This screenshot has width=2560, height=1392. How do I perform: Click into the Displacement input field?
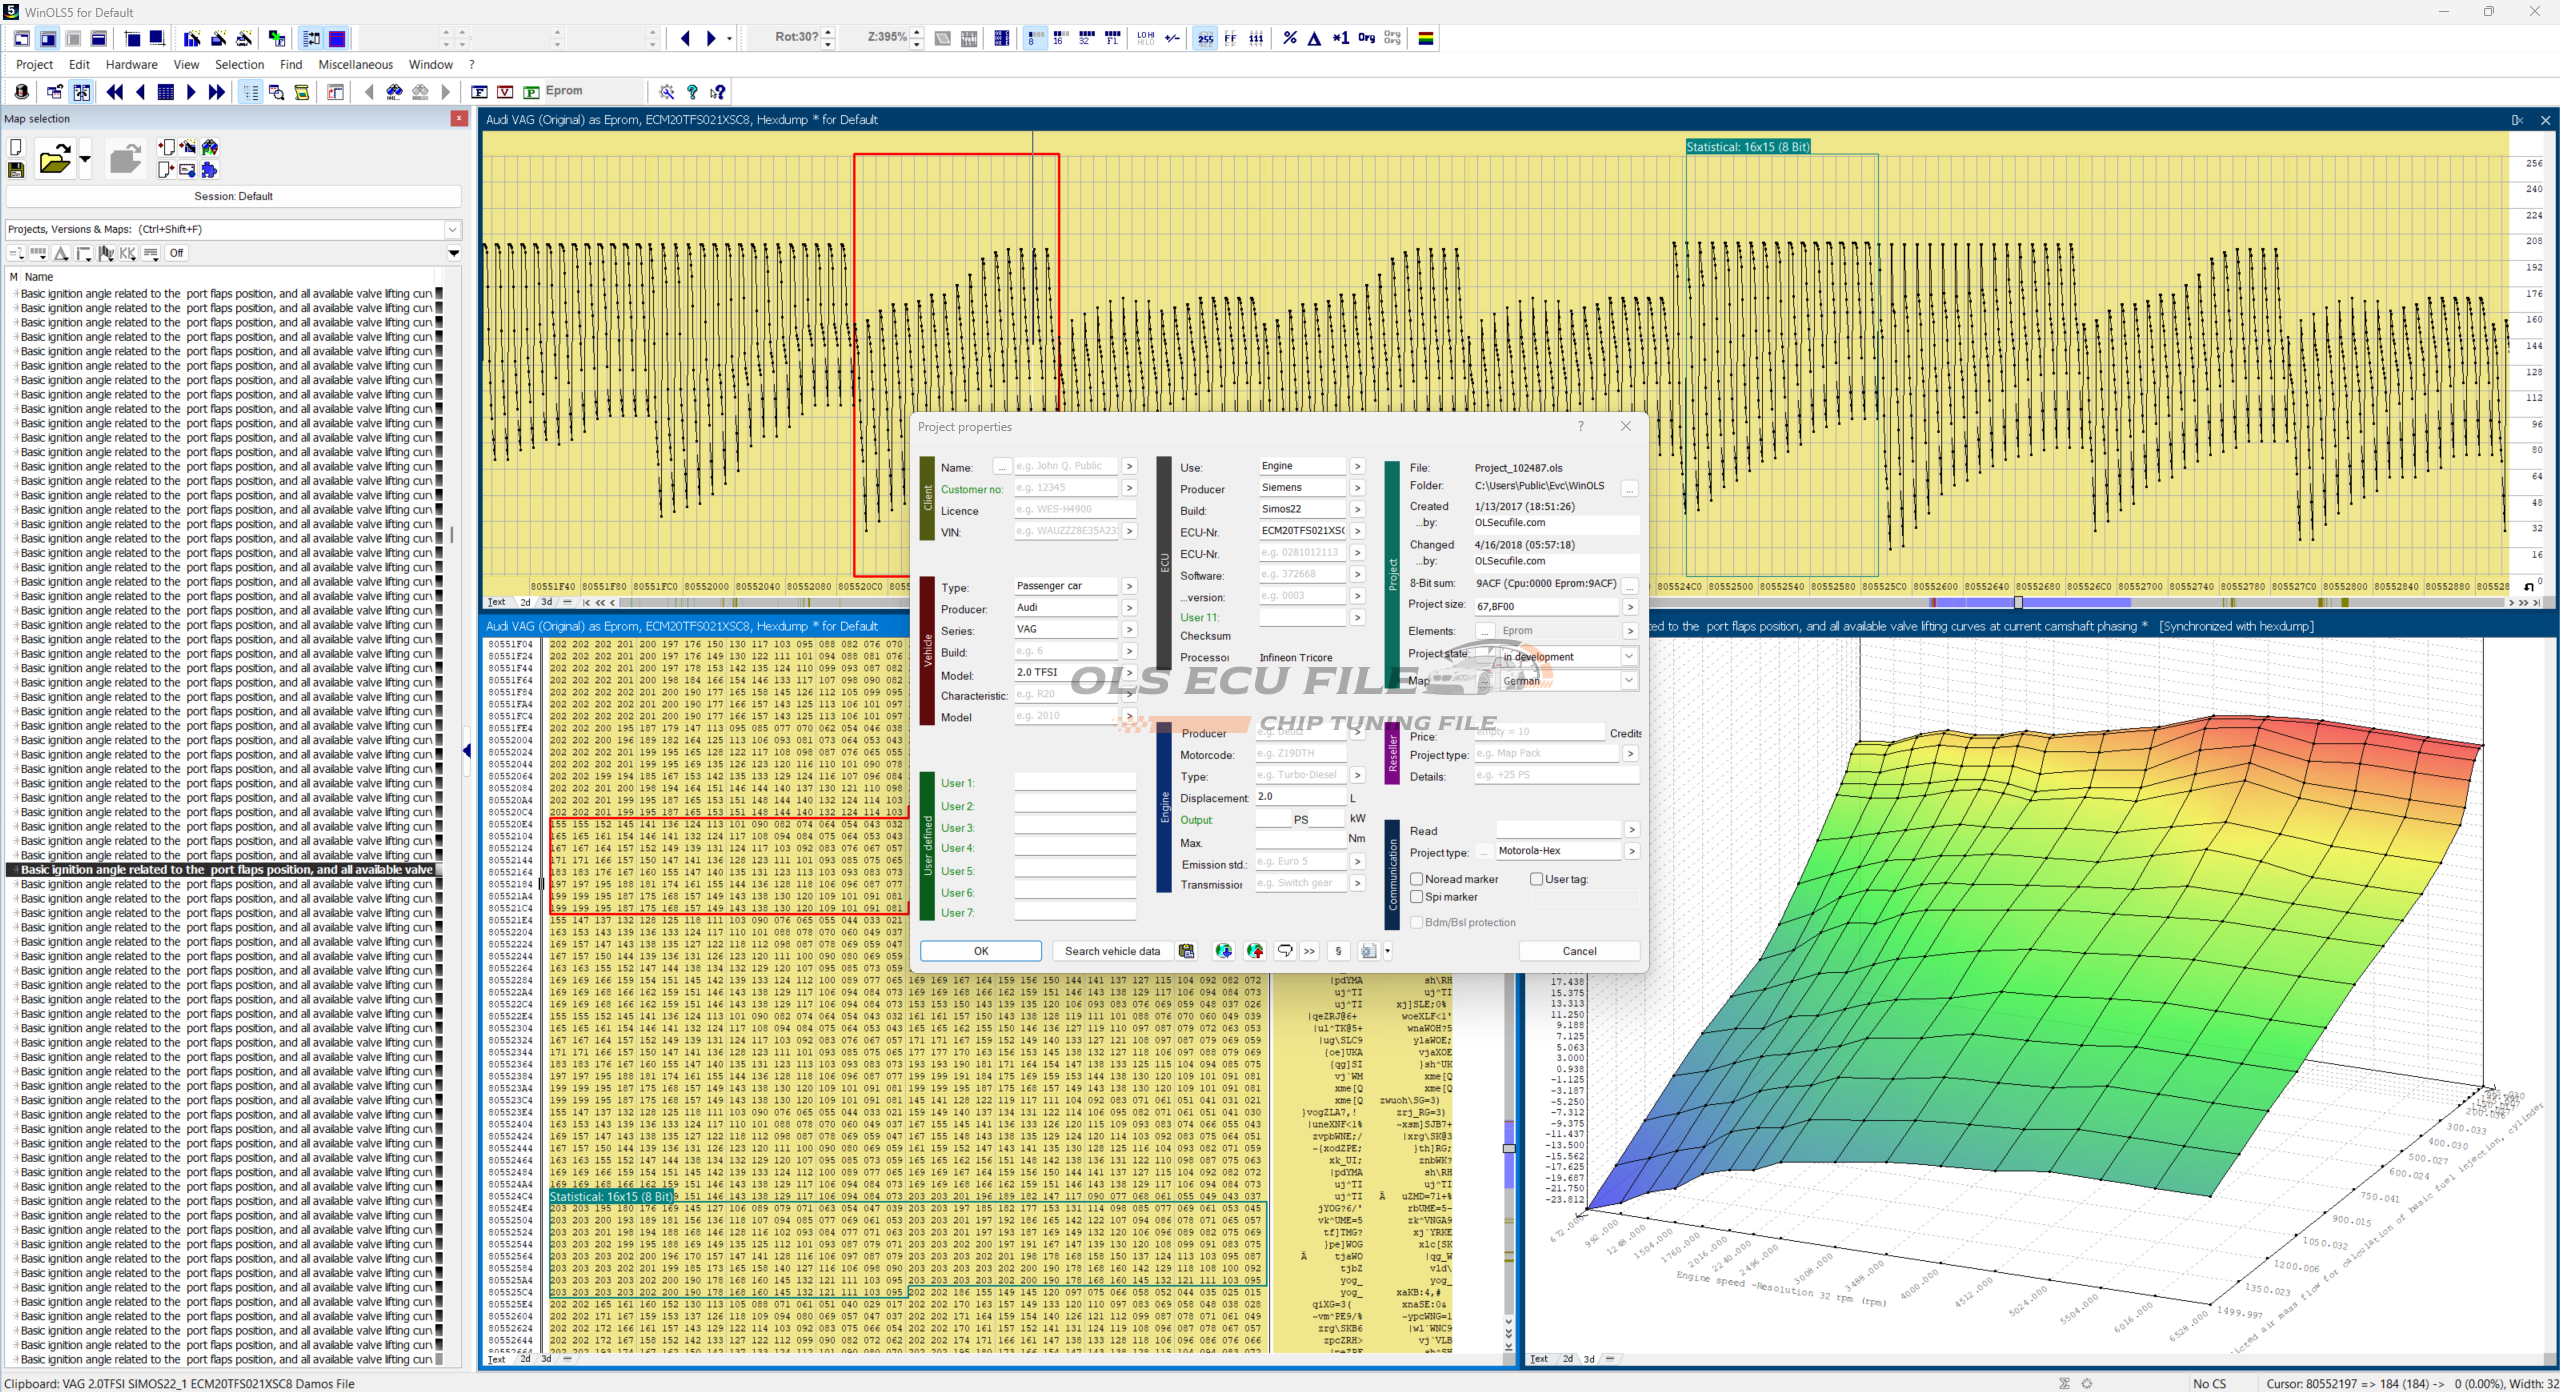coord(1300,797)
